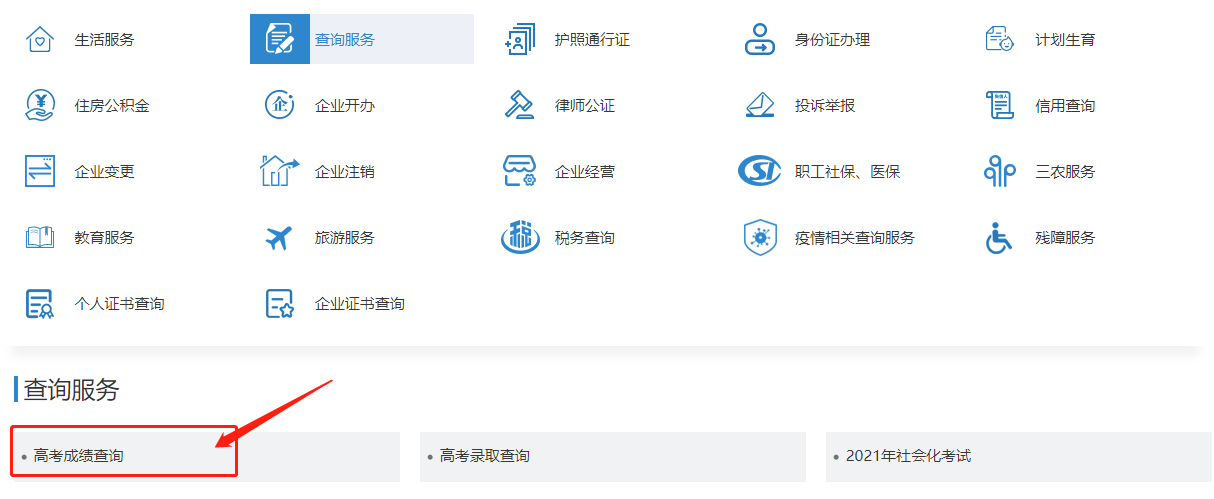1214x499 pixels.
Task: Click the 企业证书查询 label
Action: [x=359, y=304]
